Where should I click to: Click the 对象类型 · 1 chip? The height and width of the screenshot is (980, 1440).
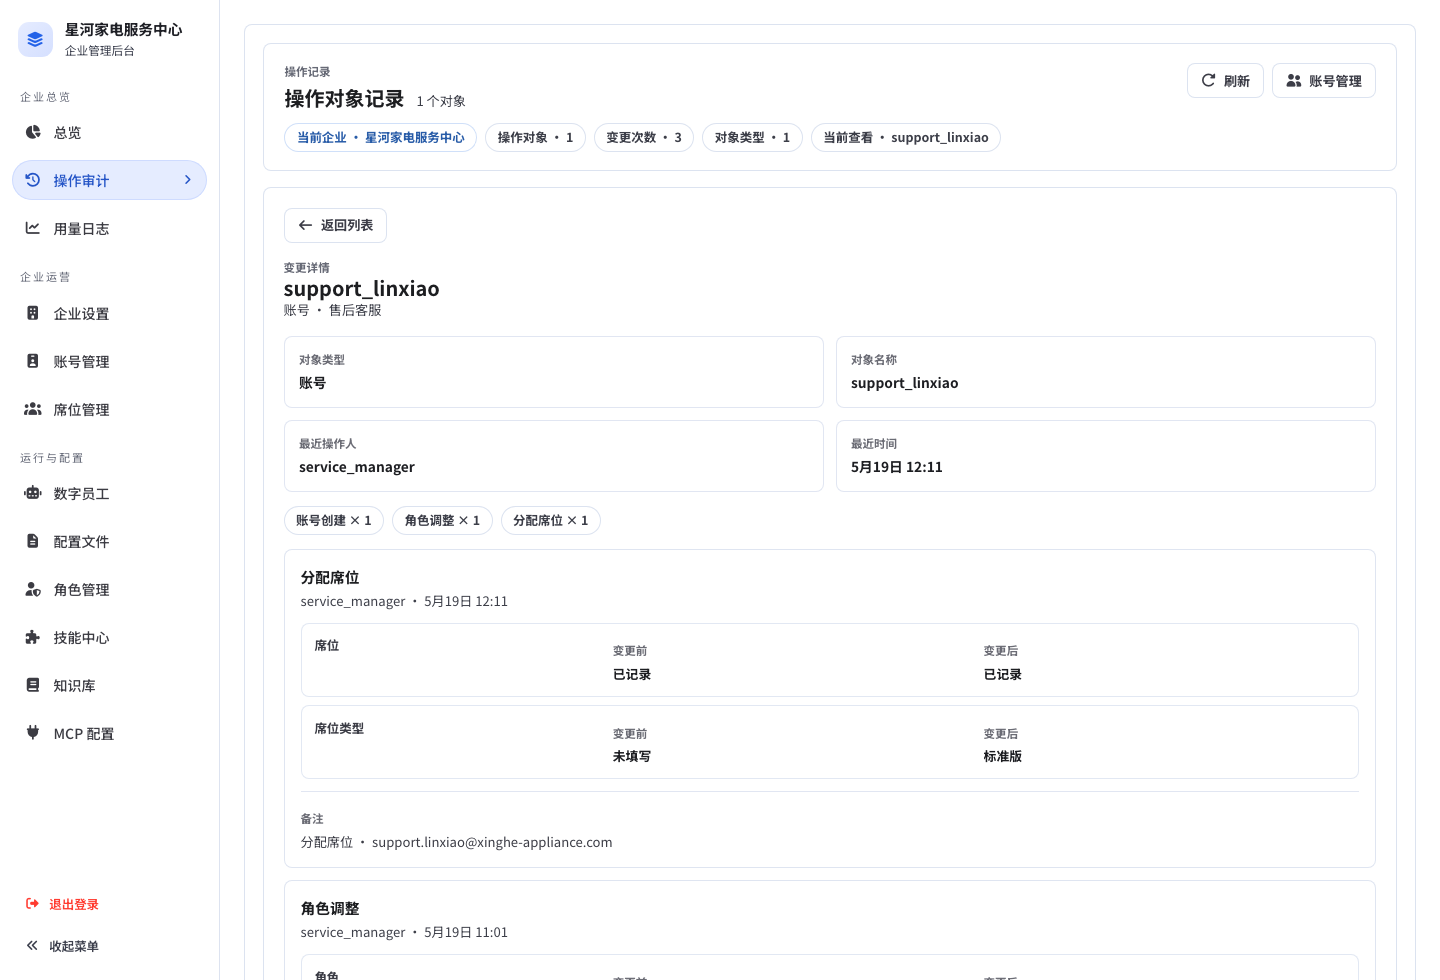point(752,138)
